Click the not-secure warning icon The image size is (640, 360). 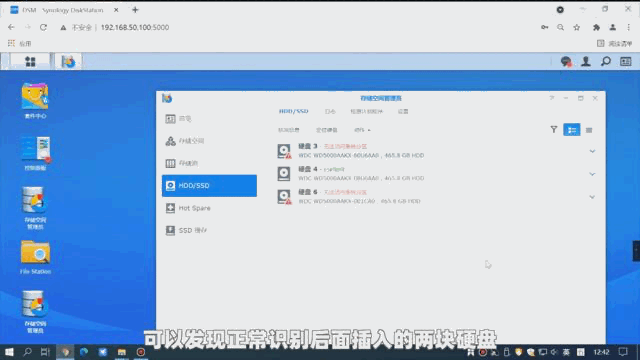click(63, 27)
